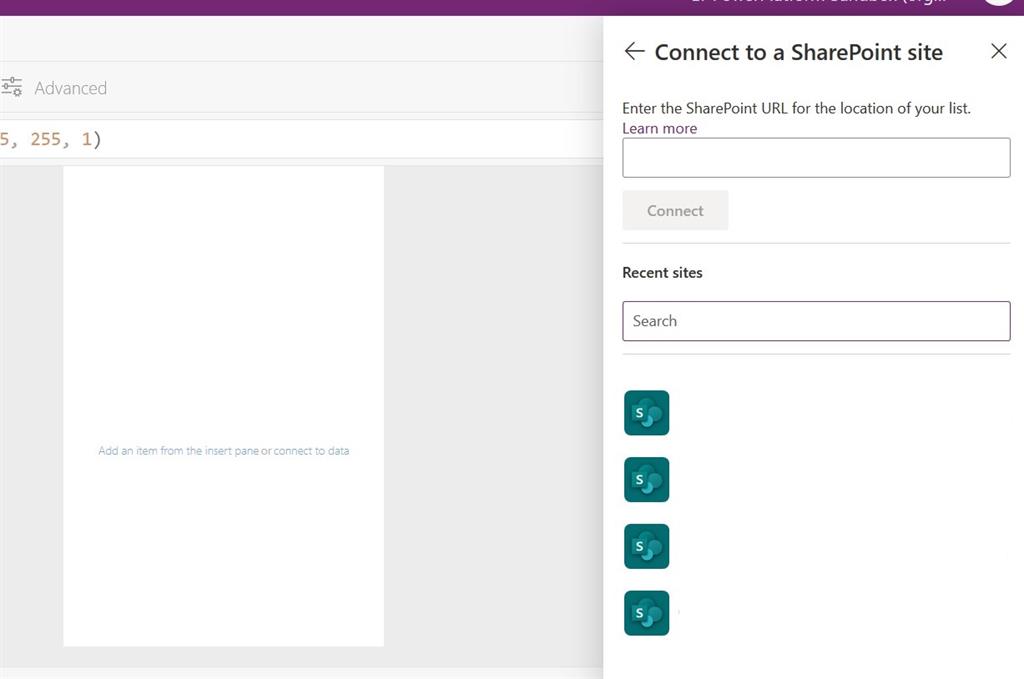
Task: Open Advanced settings via the sliders icon
Action: [x=12, y=87]
